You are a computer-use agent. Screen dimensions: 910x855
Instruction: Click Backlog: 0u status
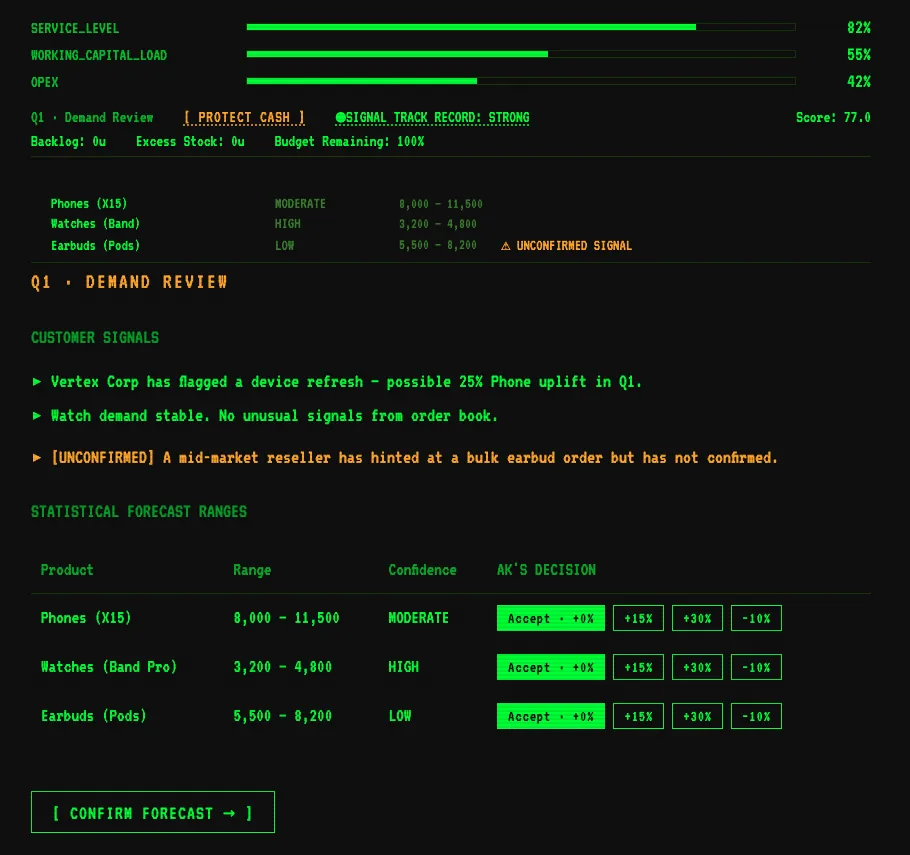(68, 142)
